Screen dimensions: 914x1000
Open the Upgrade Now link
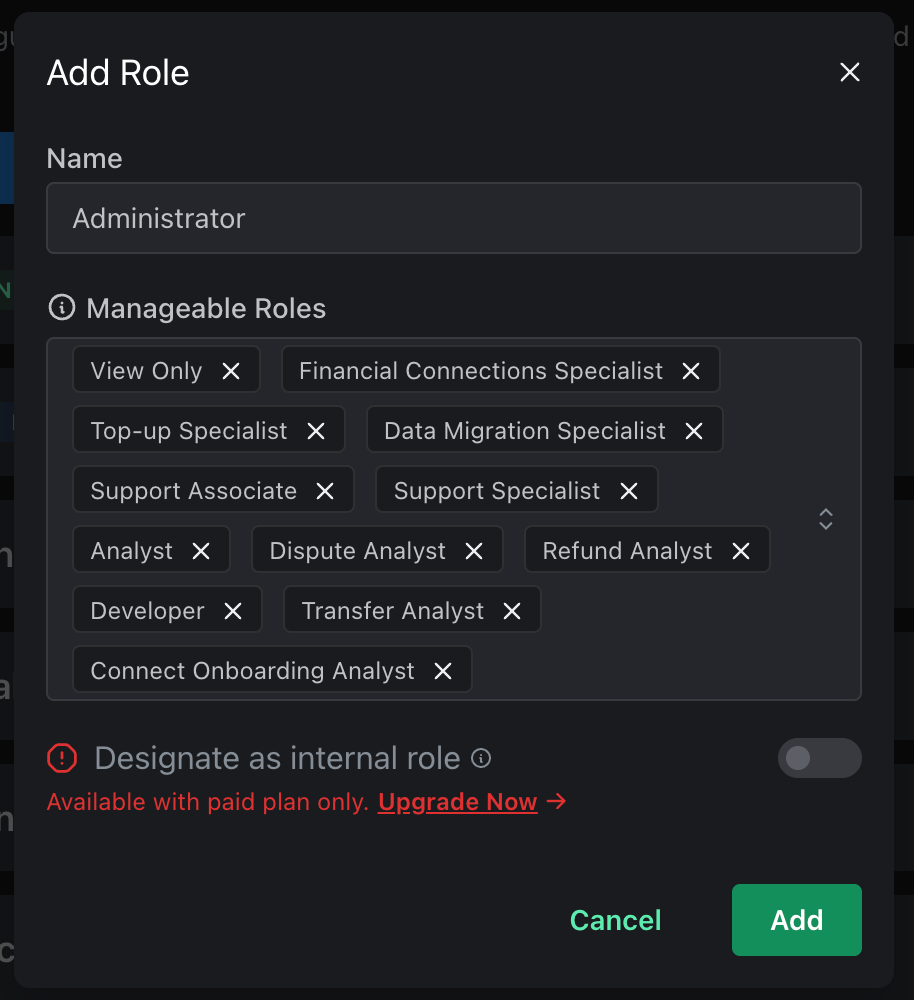[457, 802]
